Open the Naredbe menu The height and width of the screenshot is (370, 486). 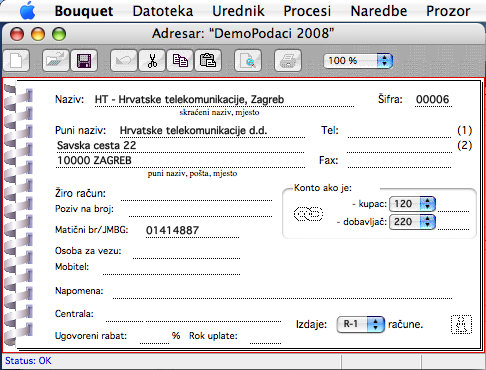(379, 11)
